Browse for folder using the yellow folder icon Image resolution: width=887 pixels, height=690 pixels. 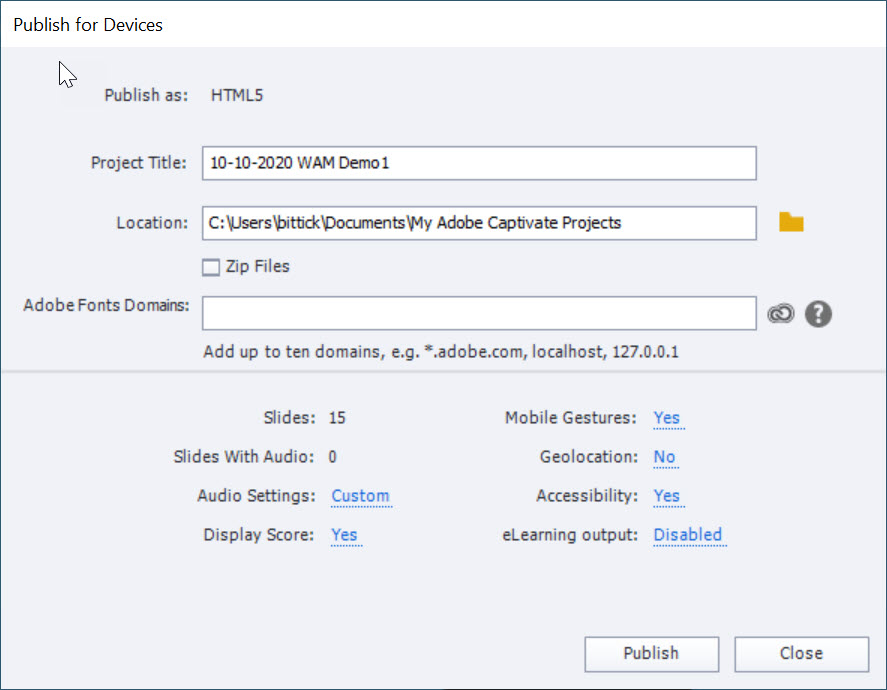(791, 222)
